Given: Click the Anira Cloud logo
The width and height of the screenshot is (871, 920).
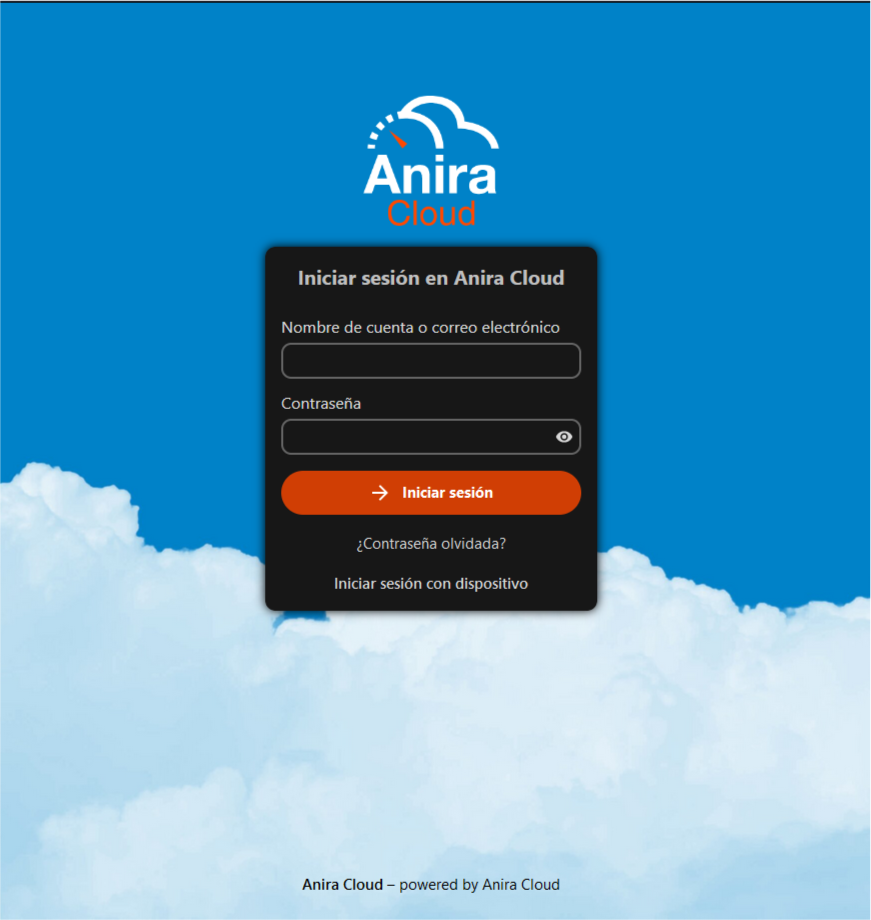Looking at the screenshot, I should (x=431, y=162).
